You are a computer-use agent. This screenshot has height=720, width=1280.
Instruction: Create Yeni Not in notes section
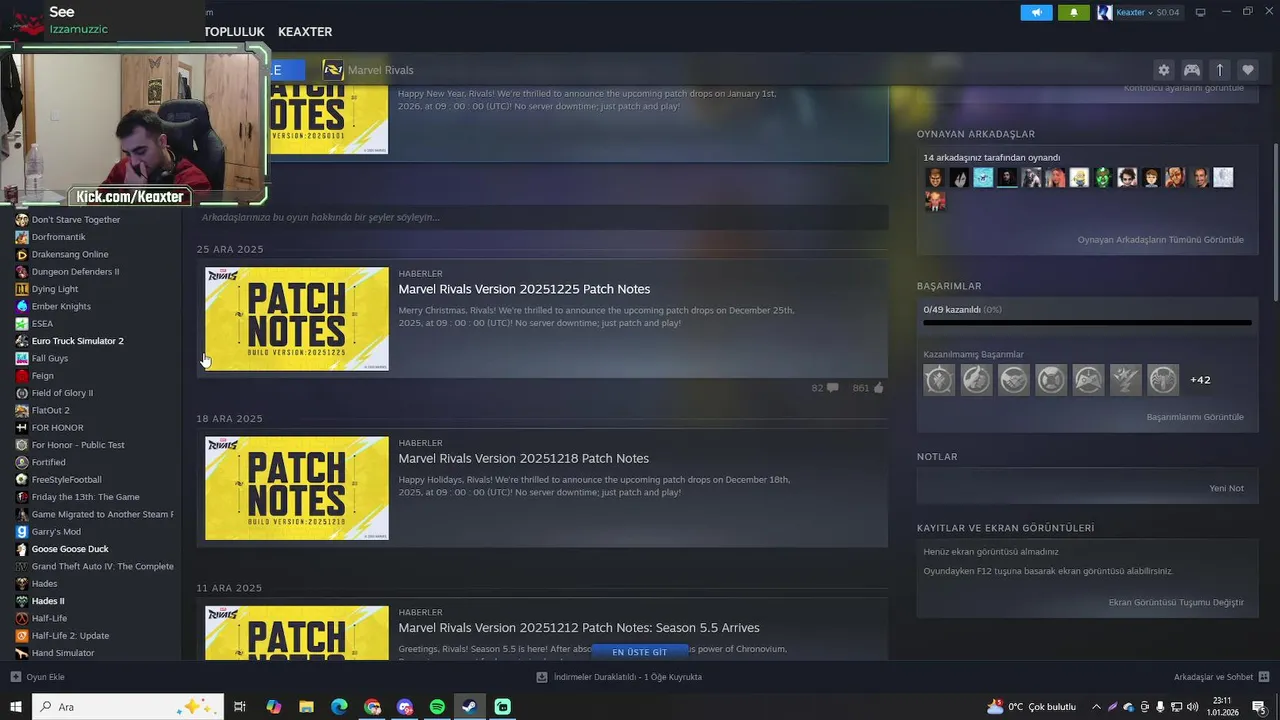click(x=1226, y=488)
